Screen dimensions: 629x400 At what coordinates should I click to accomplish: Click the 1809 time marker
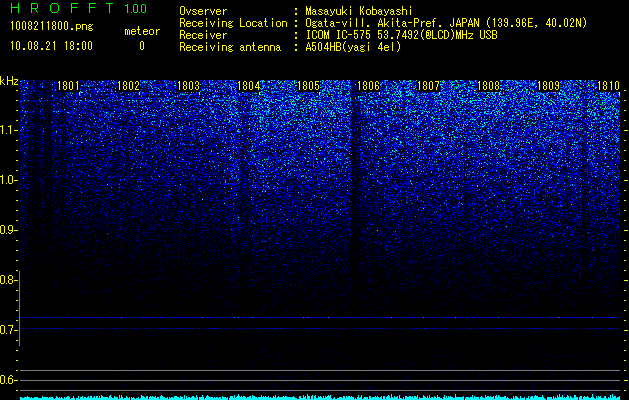tap(548, 86)
